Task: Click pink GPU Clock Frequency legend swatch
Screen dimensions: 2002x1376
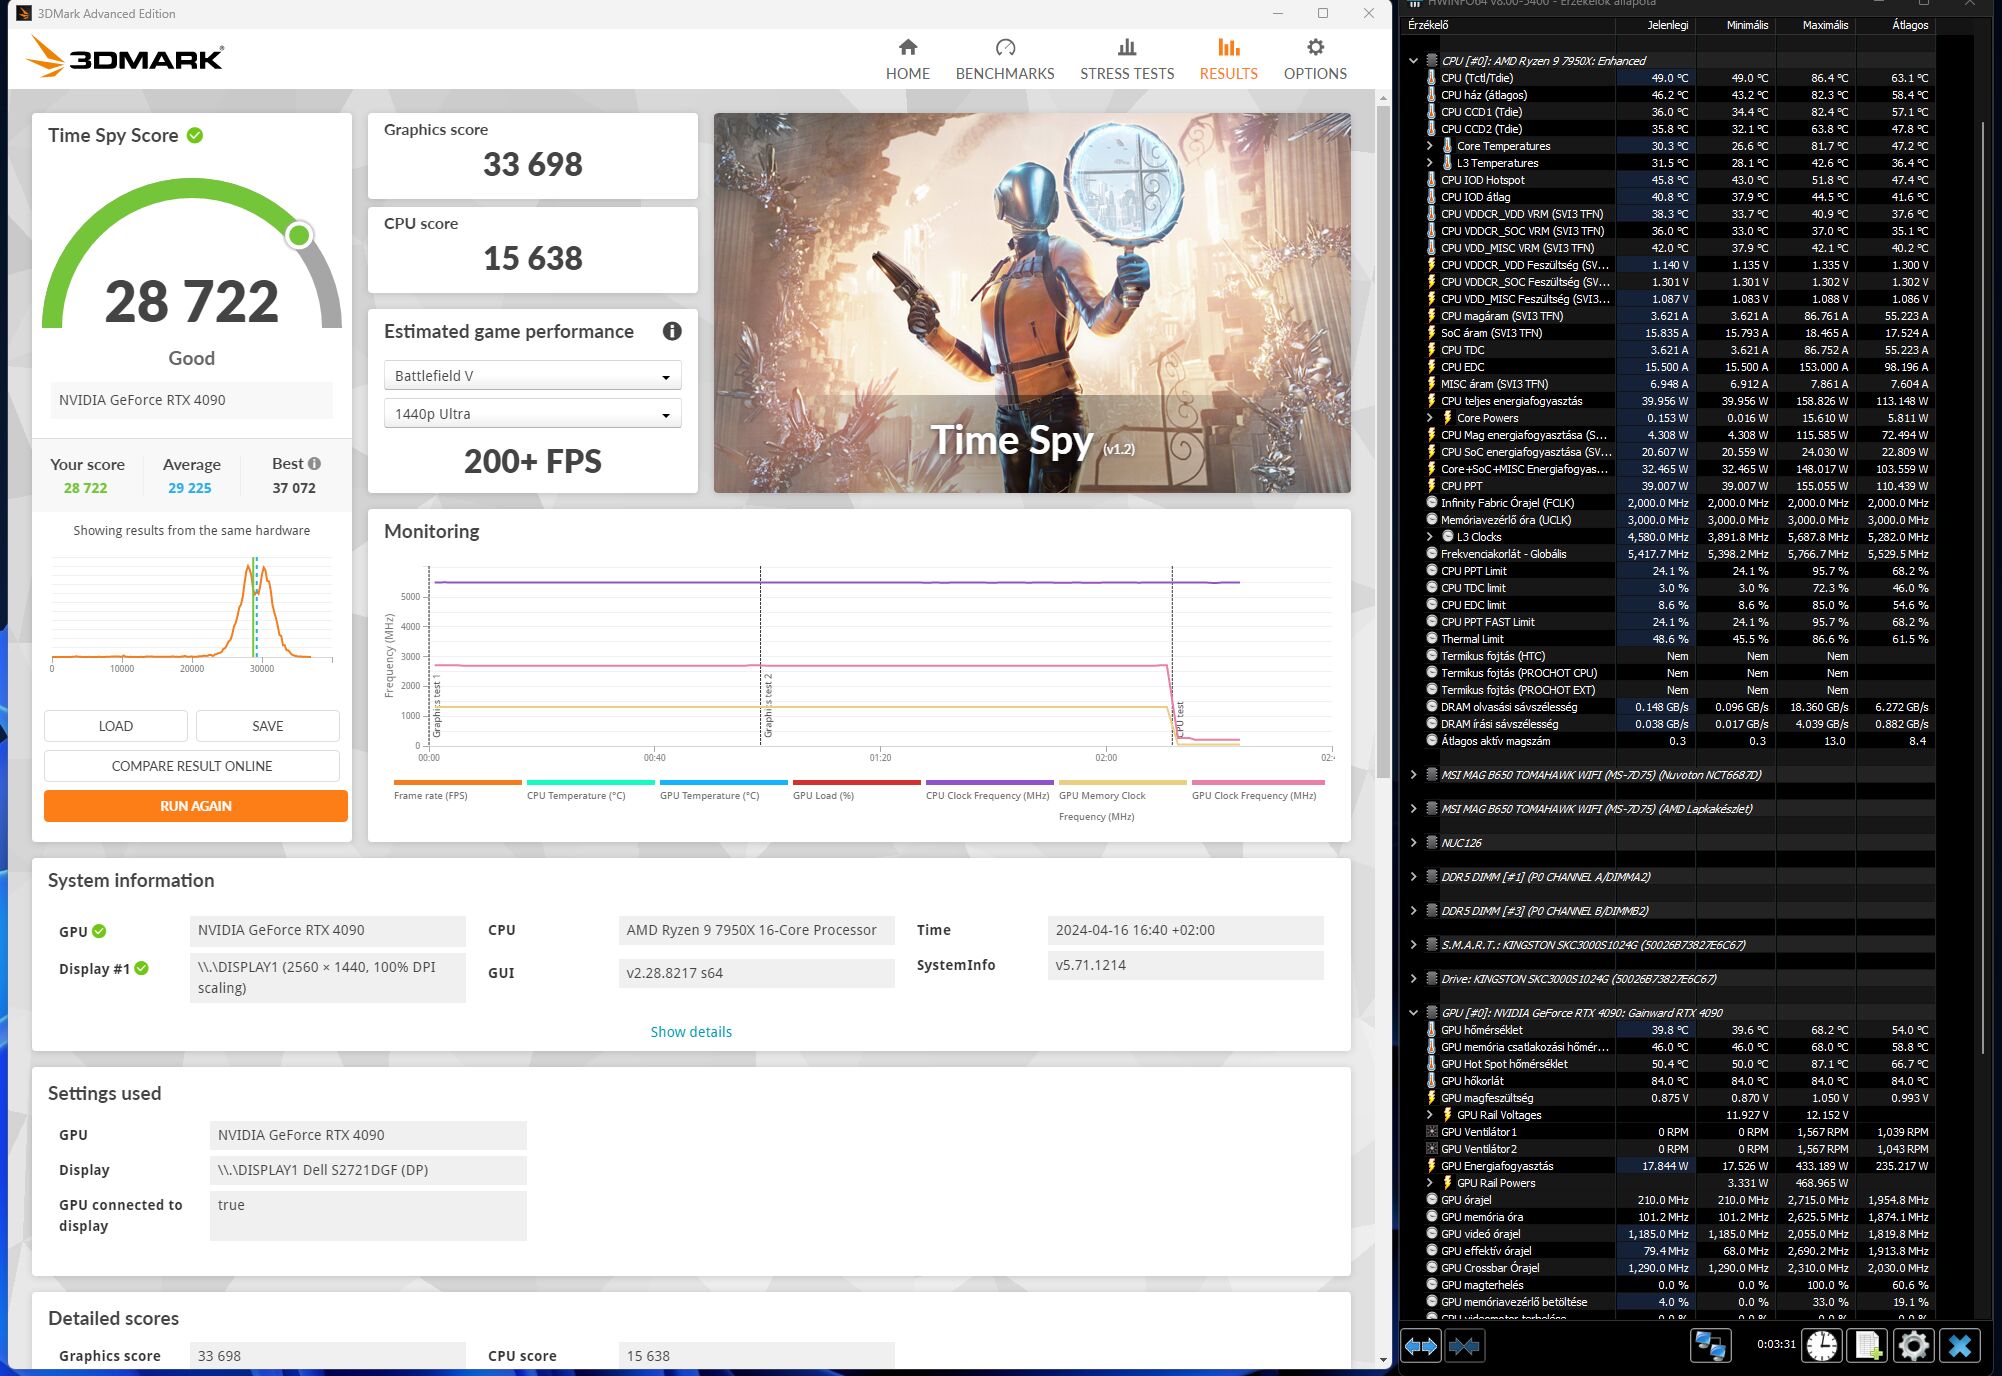Action: coord(1258,782)
